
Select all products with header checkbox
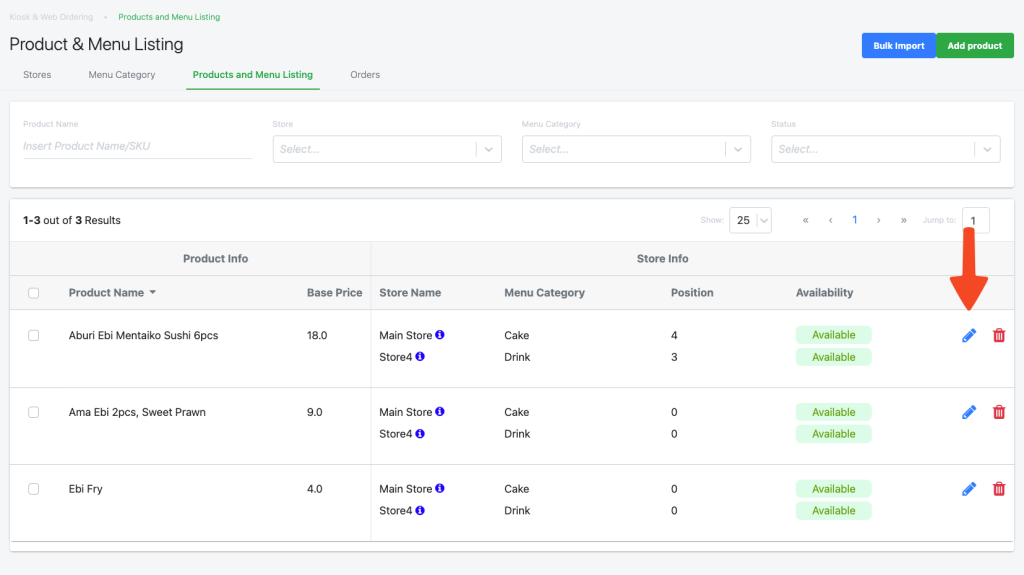click(x=33, y=293)
